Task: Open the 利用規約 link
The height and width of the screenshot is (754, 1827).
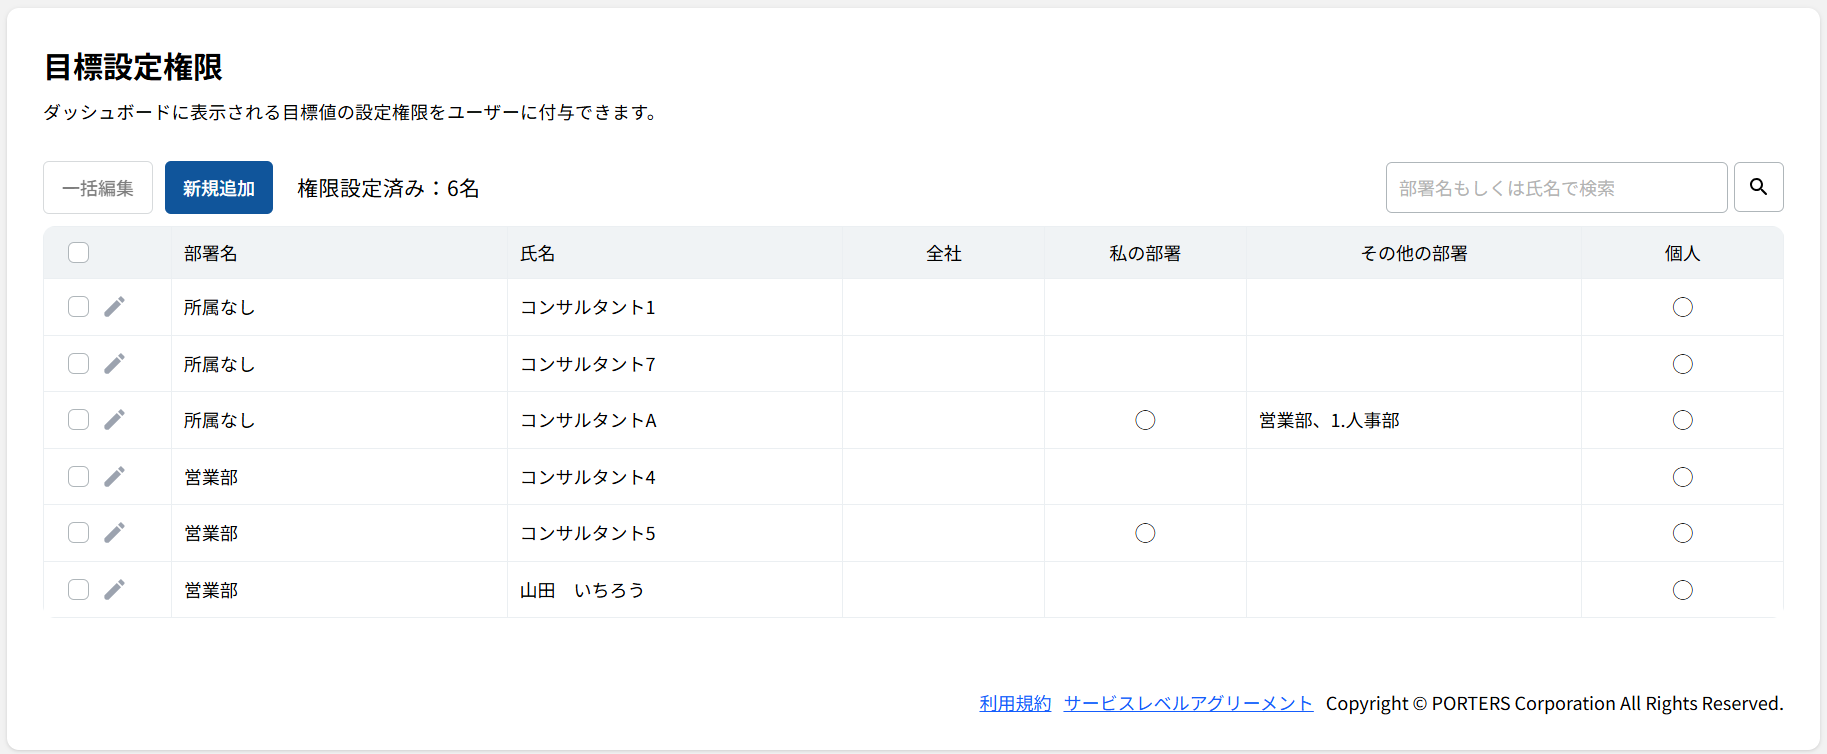Action: point(1015,703)
